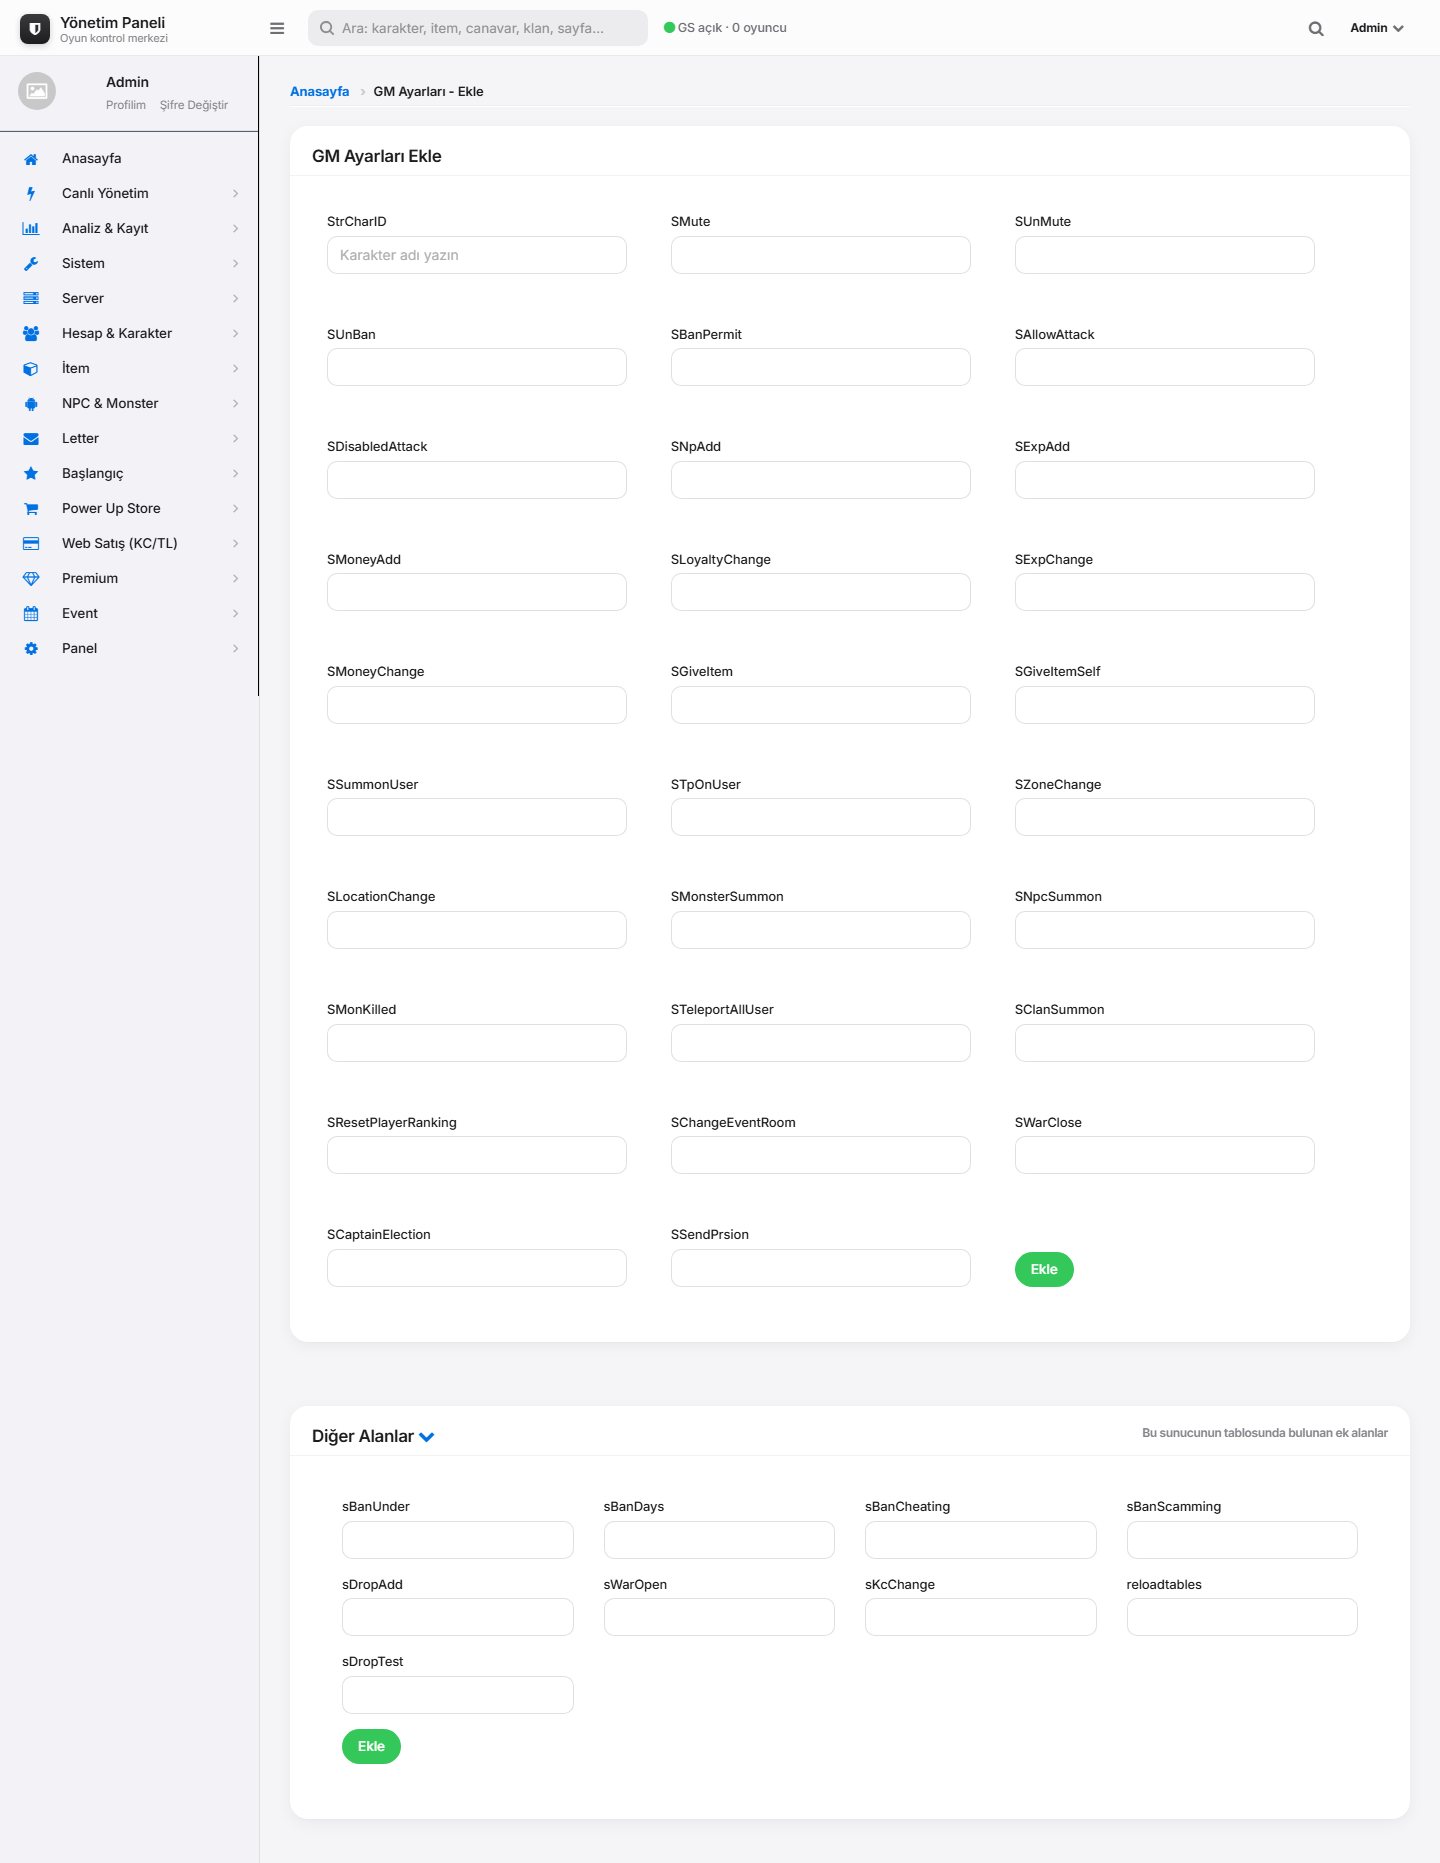This screenshot has height=1863, width=1440.
Task: Expand the Sistem submenu arrow
Action: 235,264
